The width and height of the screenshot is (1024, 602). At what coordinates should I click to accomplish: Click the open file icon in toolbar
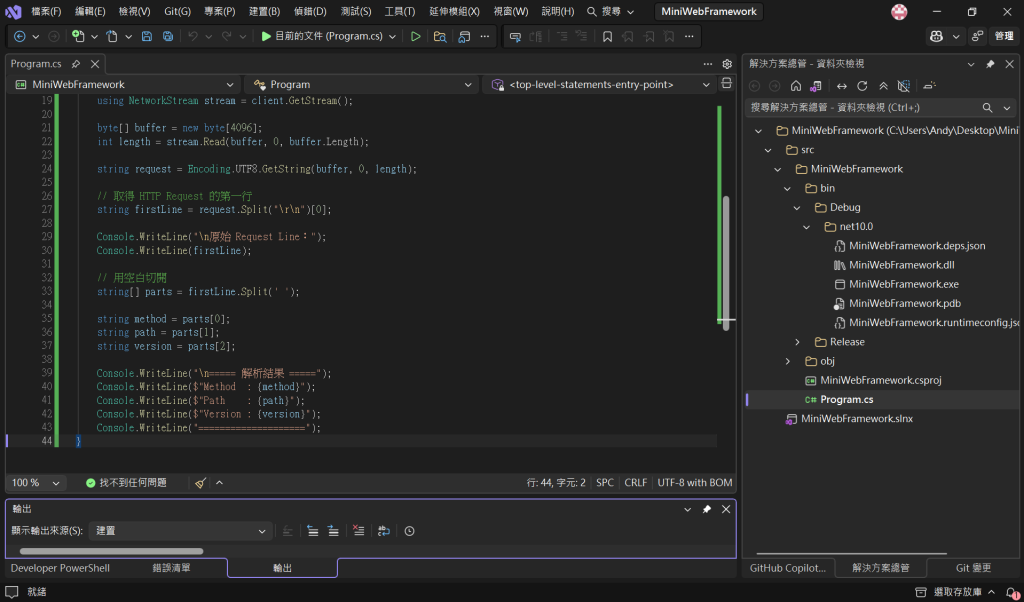112,37
